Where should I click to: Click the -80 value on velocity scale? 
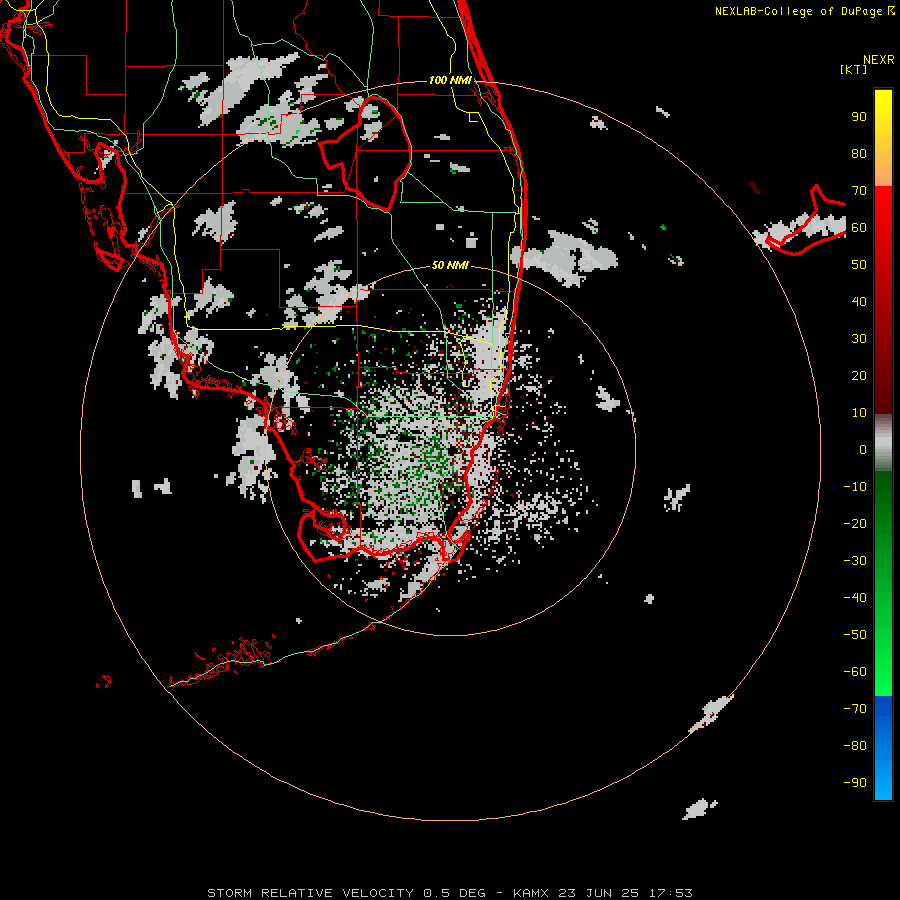(x=855, y=746)
